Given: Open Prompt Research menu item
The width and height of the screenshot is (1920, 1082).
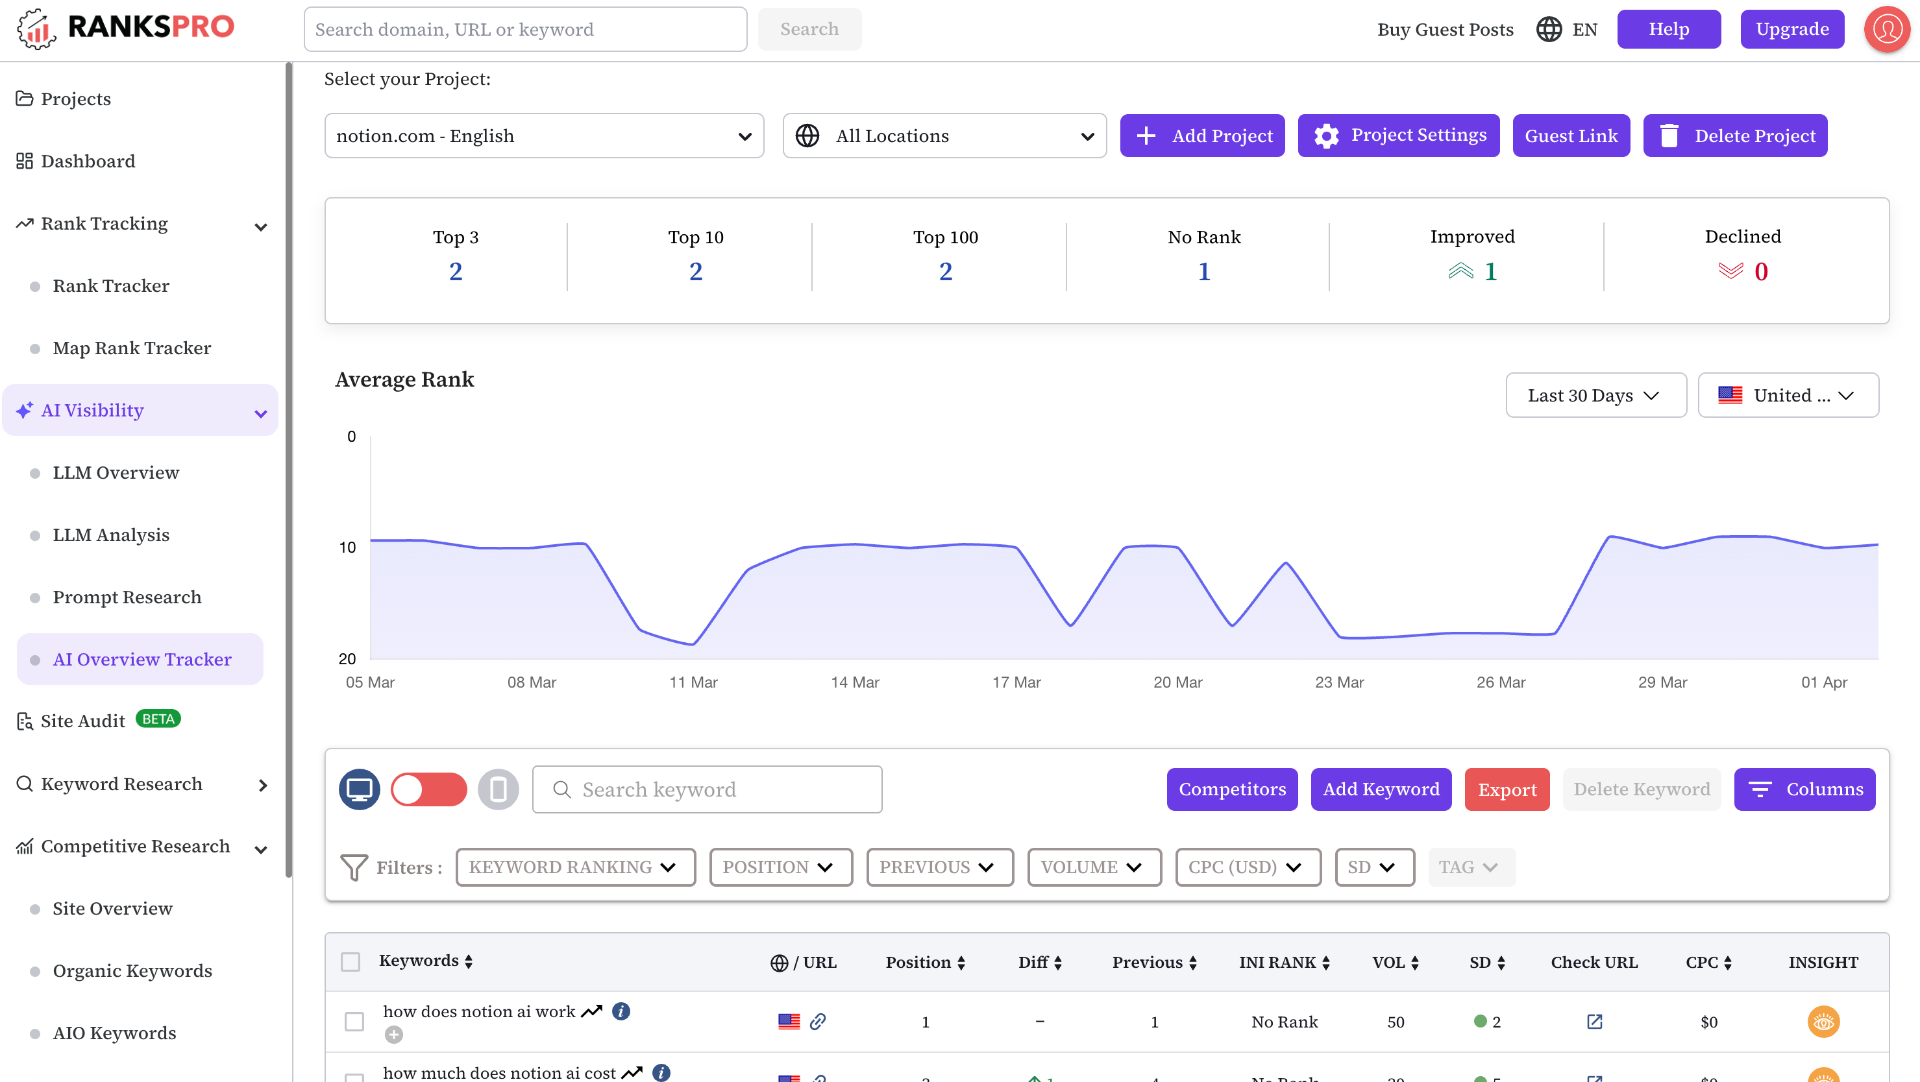Looking at the screenshot, I should tap(127, 597).
